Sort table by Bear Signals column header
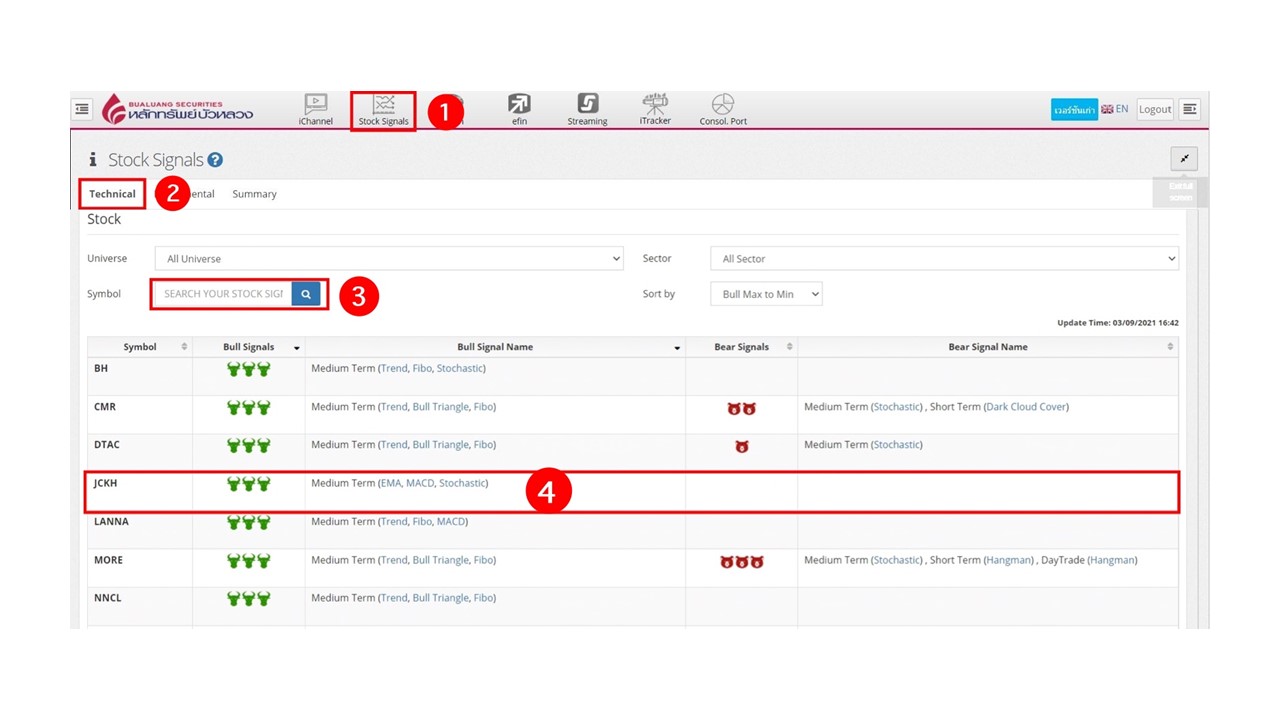1280x720 pixels. tap(741, 347)
